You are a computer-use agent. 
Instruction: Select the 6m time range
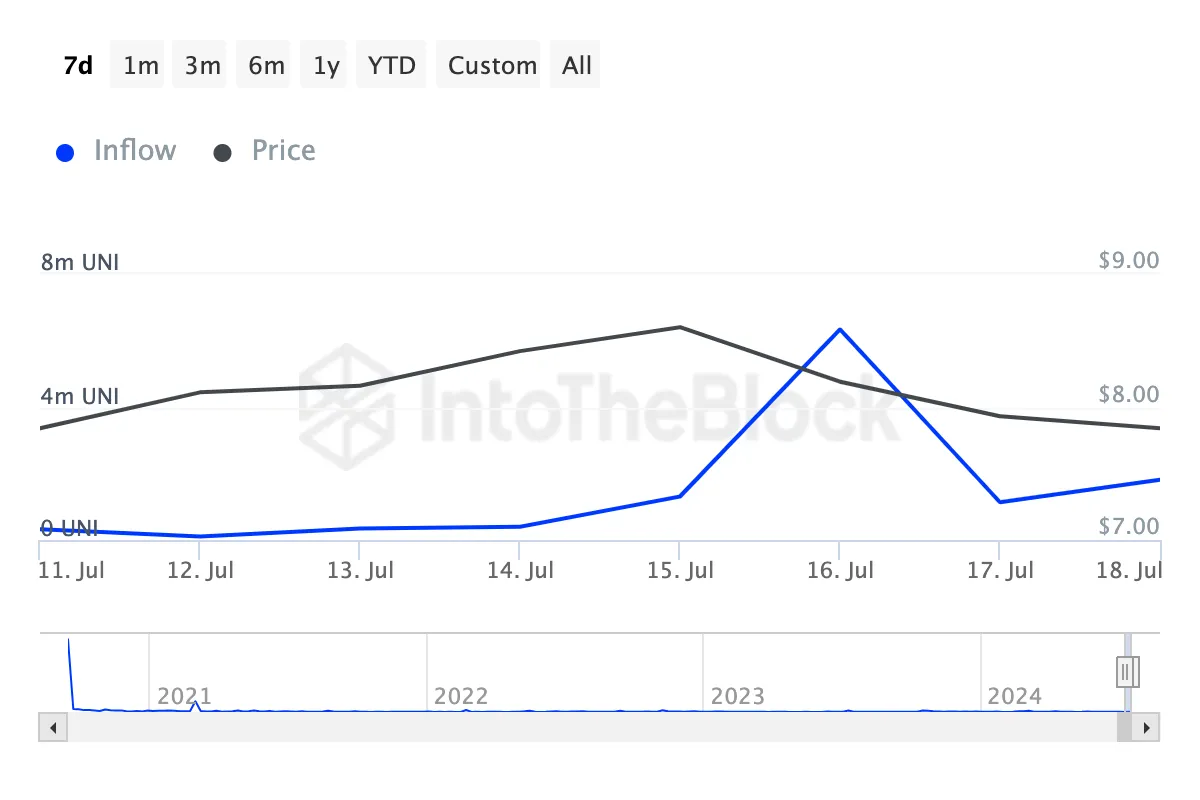tap(266, 66)
